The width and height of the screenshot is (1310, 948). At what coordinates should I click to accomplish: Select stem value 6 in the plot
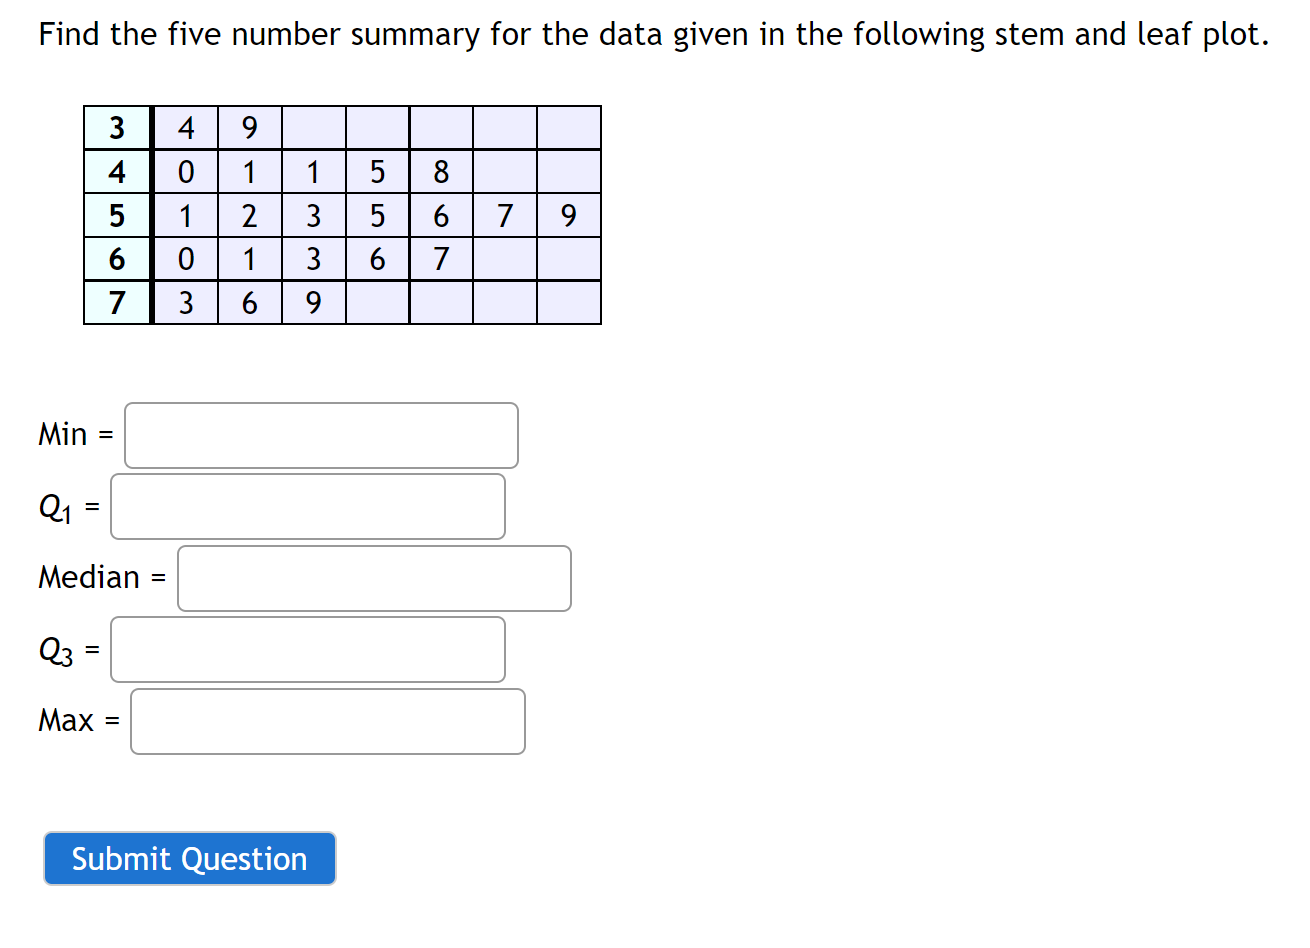pyautogui.click(x=117, y=258)
